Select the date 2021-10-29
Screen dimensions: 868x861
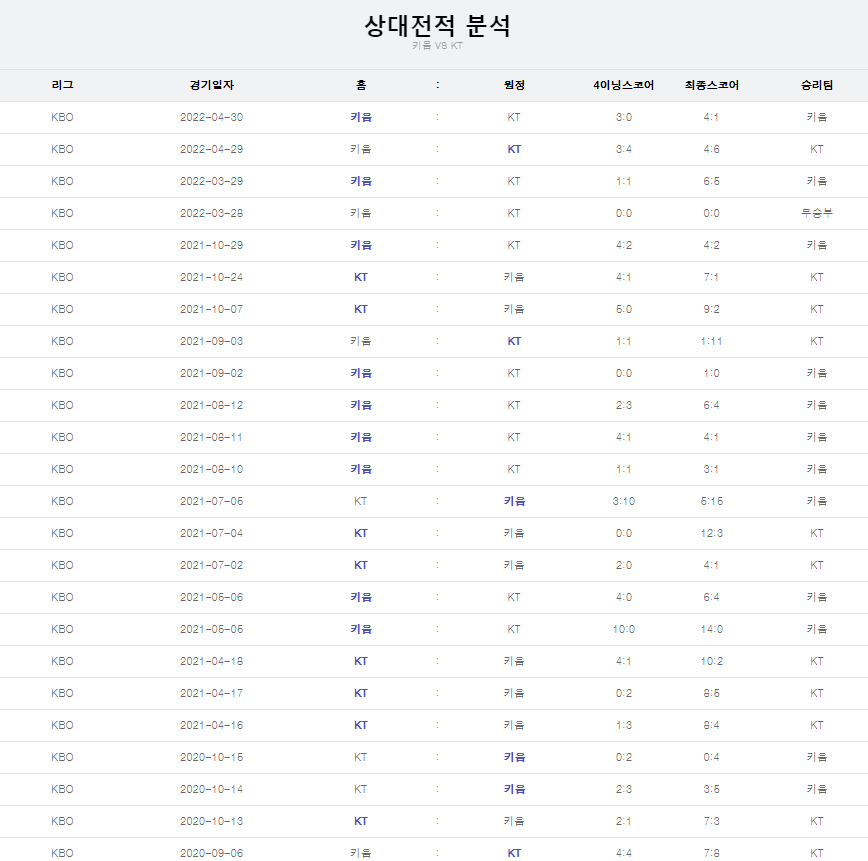tap(211, 245)
